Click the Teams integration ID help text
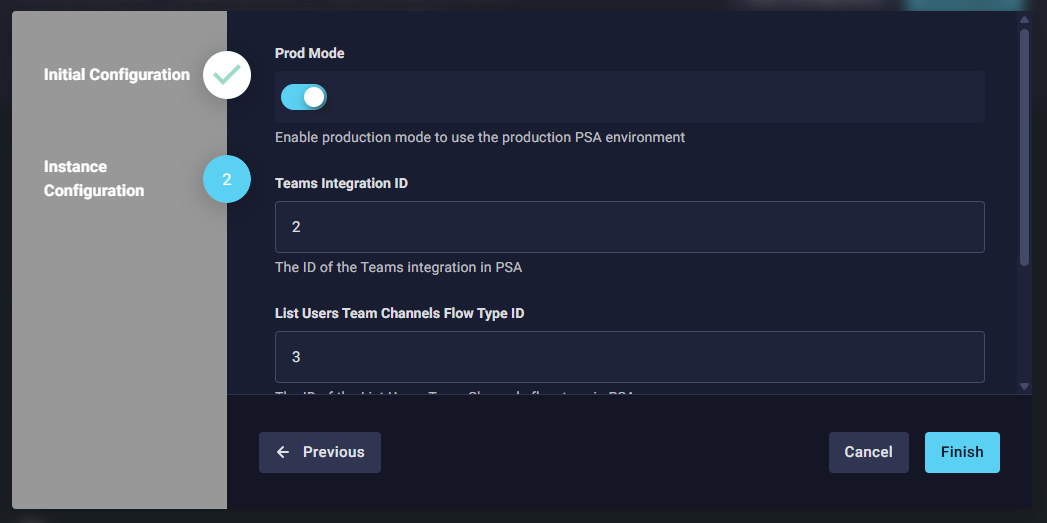 tap(398, 268)
